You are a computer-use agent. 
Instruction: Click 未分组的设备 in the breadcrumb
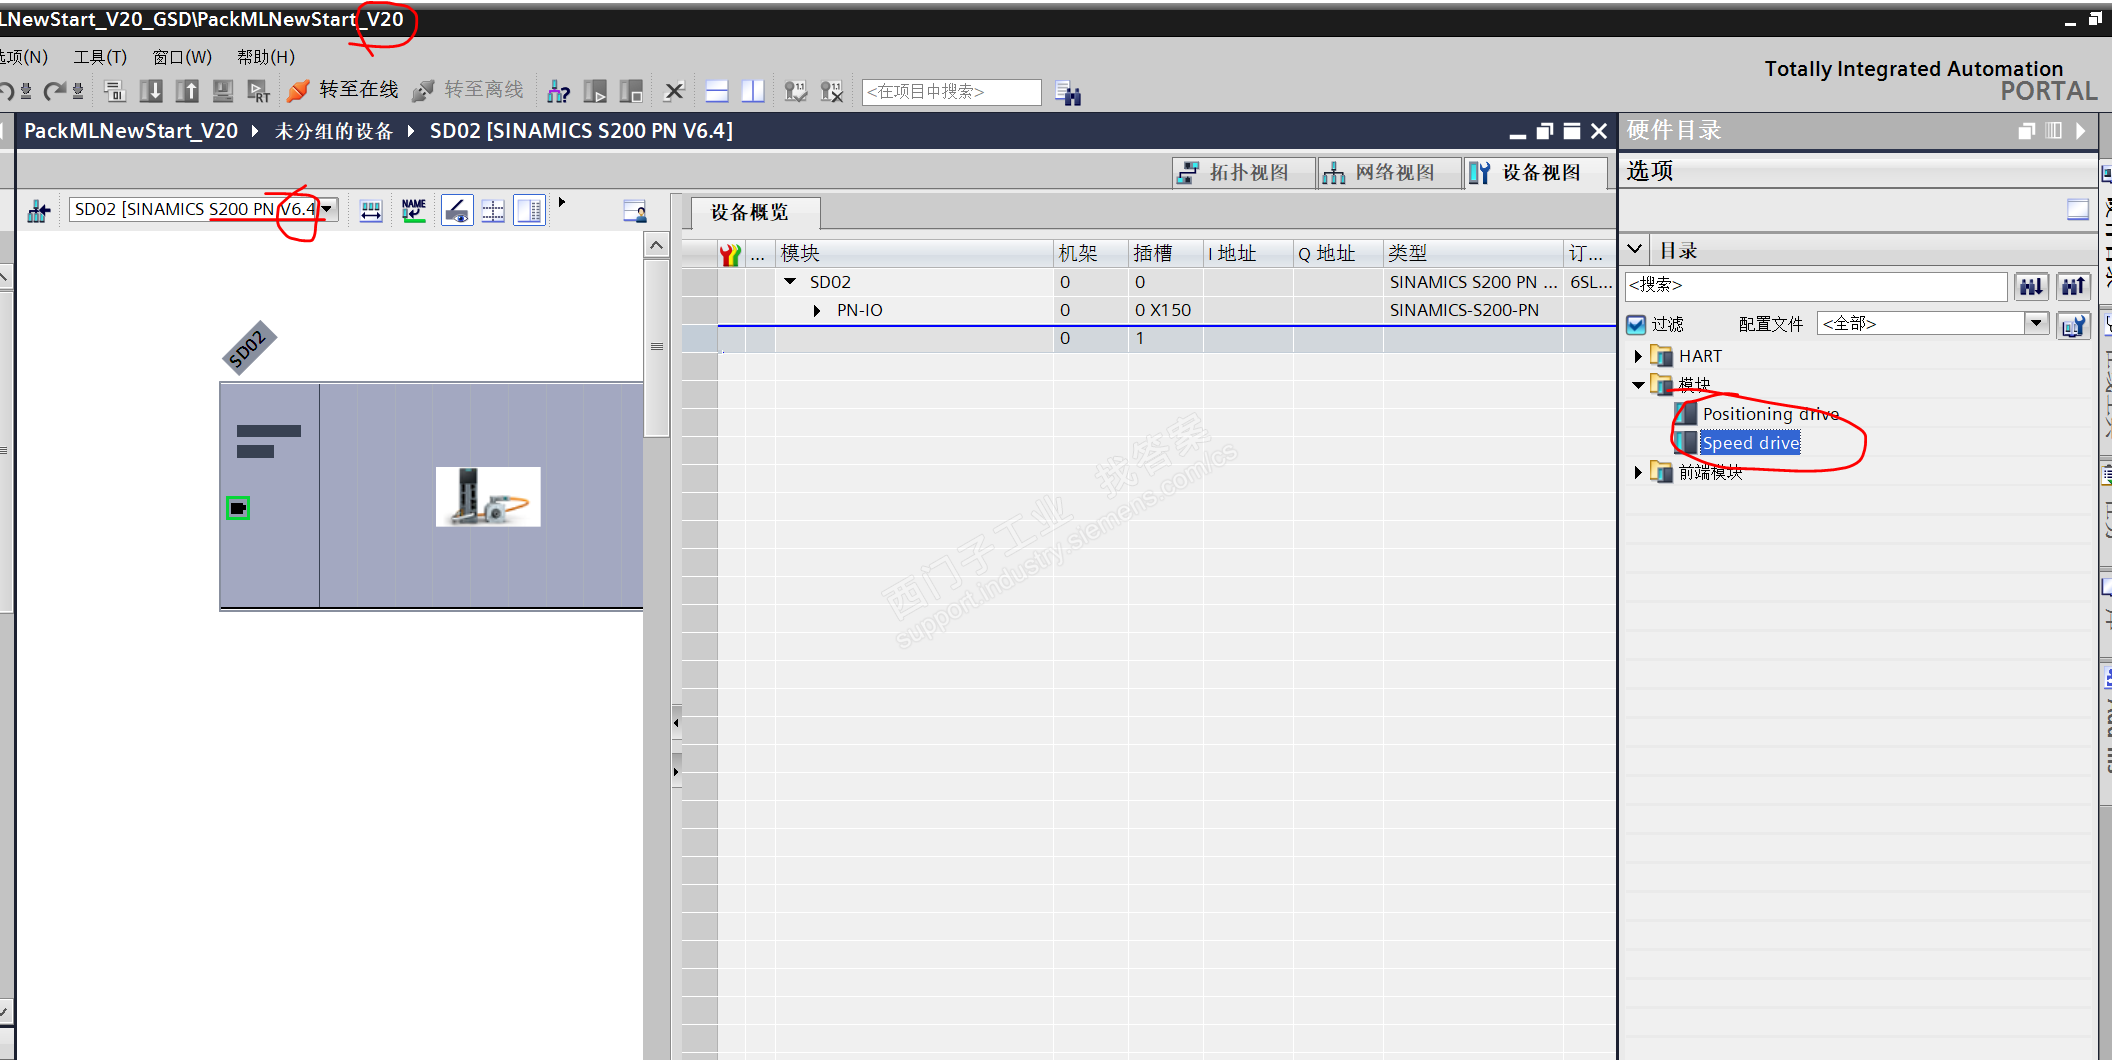334,132
